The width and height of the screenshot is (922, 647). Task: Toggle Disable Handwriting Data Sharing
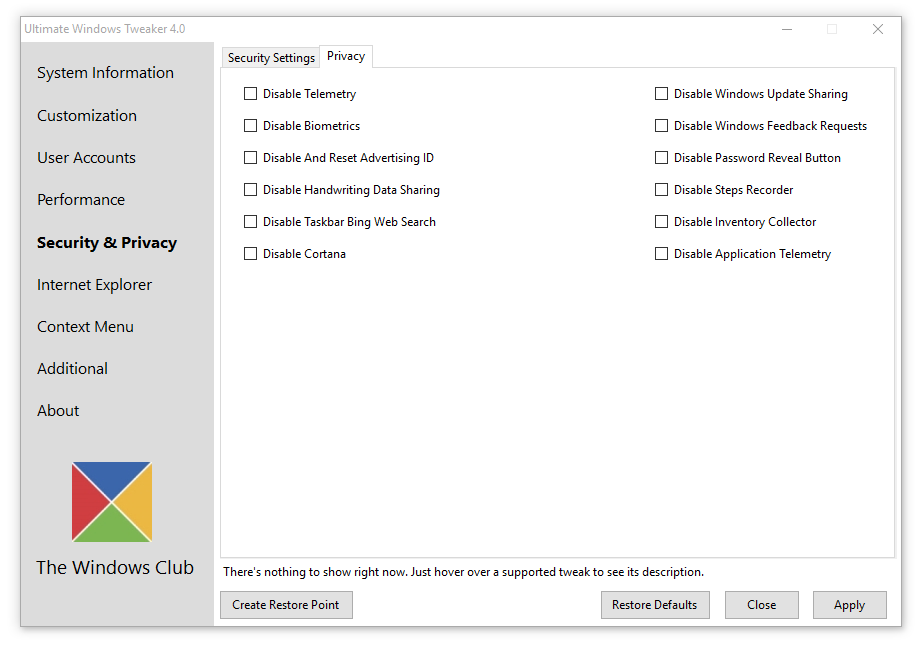(x=250, y=189)
